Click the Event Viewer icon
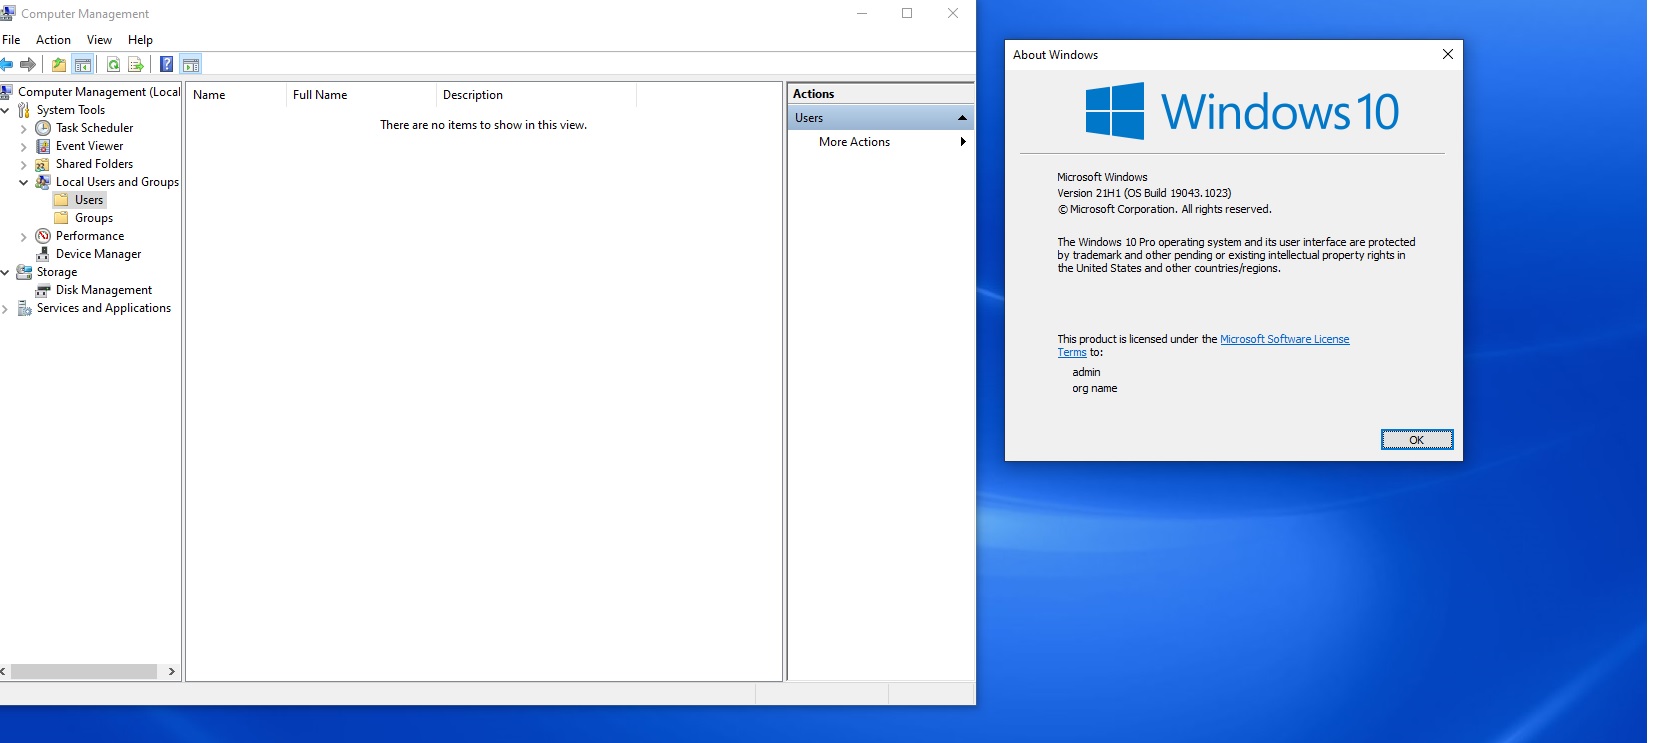The height and width of the screenshot is (743, 1662). tap(43, 146)
